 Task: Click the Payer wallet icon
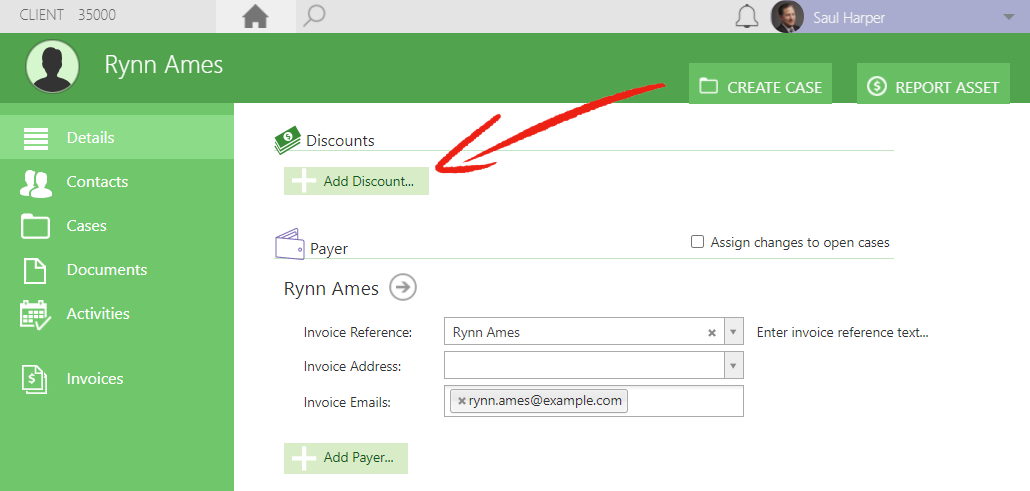pos(290,245)
